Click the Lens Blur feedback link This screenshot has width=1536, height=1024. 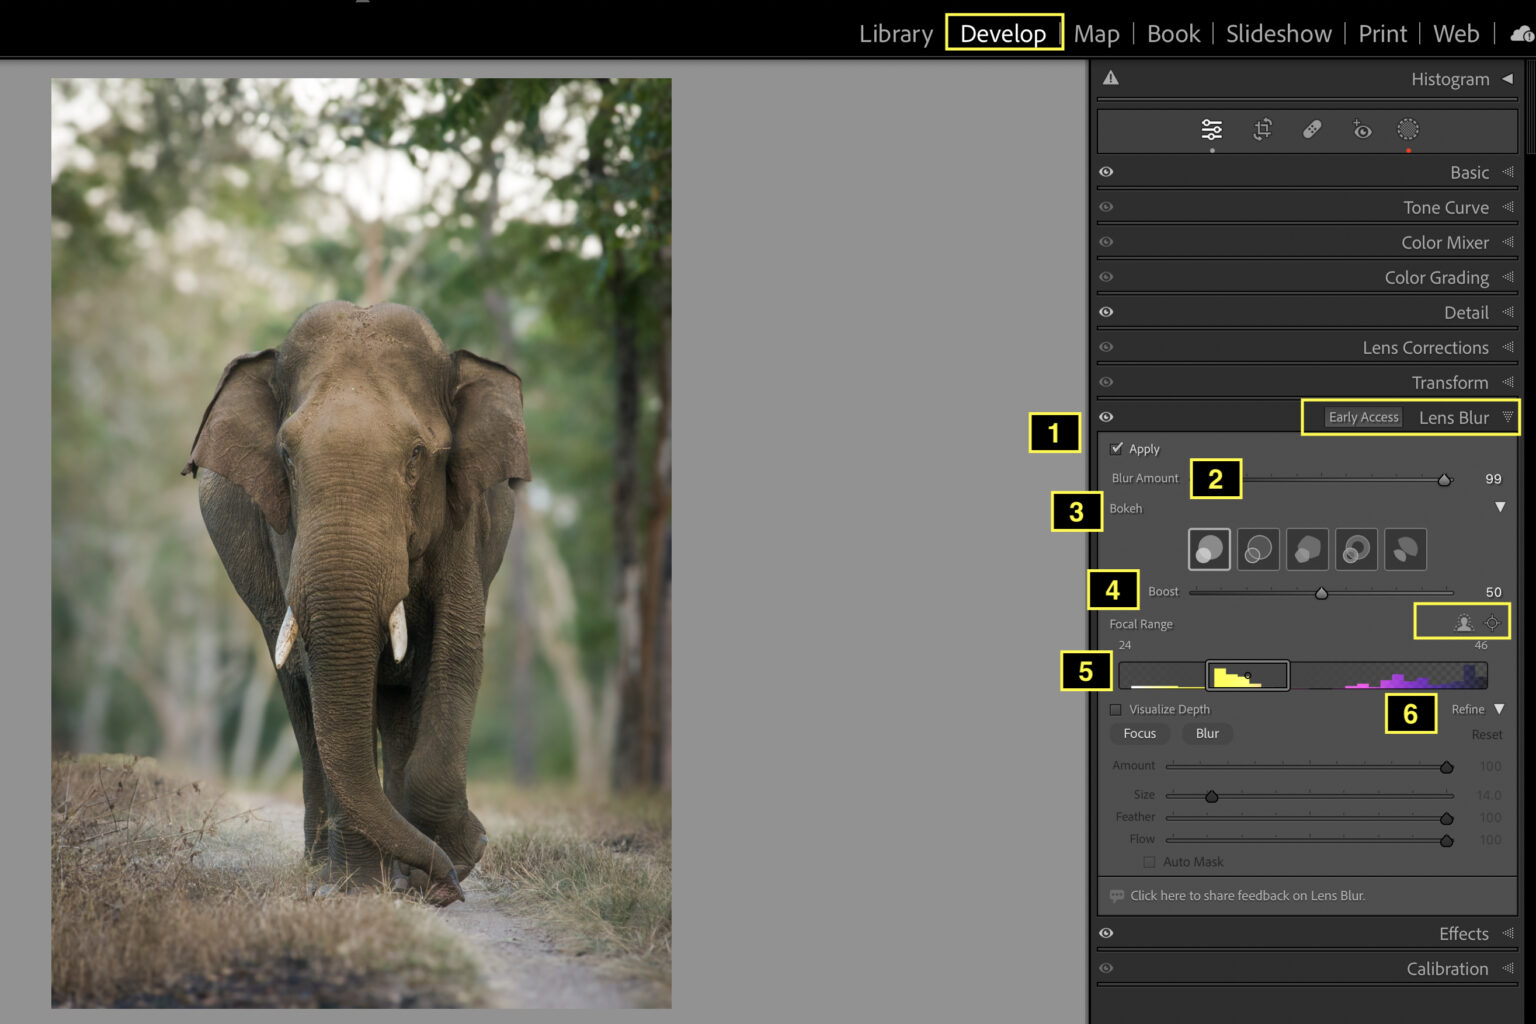1247,895
